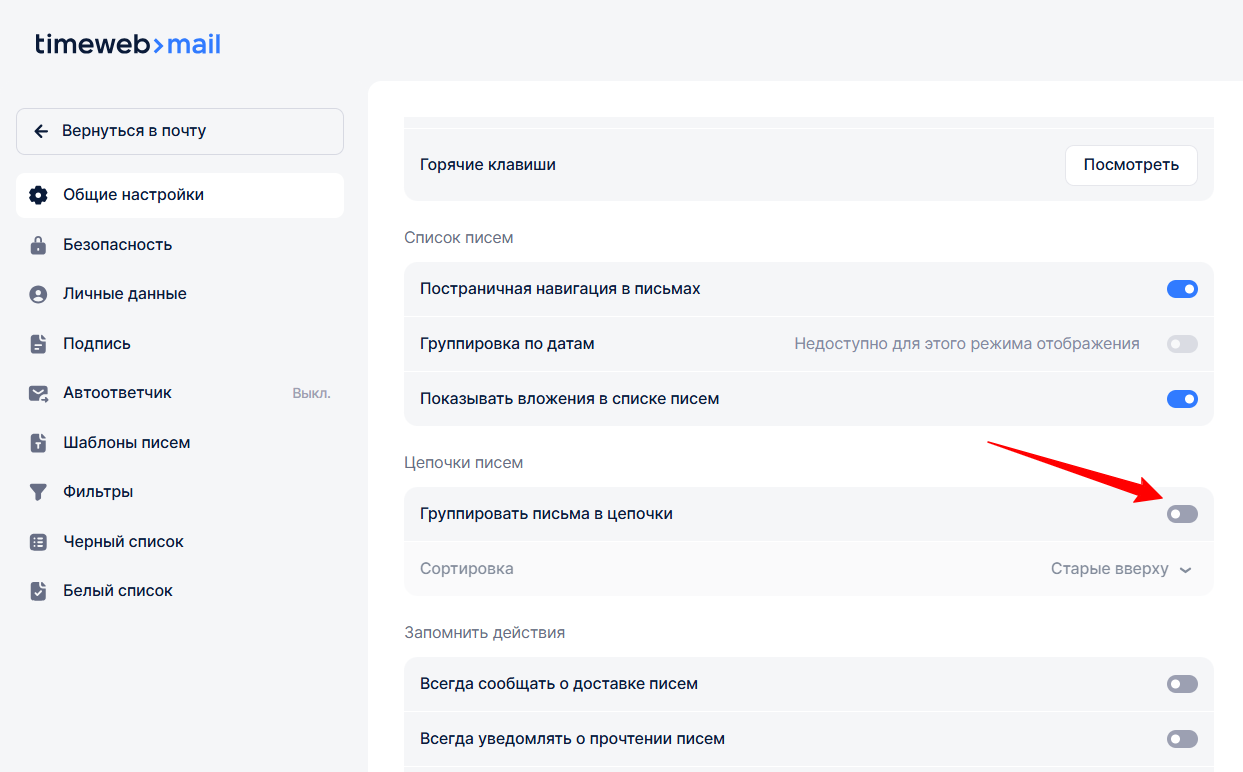Click the funnel icon next to Фильтры
The height and width of the screenshot is (772, 1243).
coord(38,492)
